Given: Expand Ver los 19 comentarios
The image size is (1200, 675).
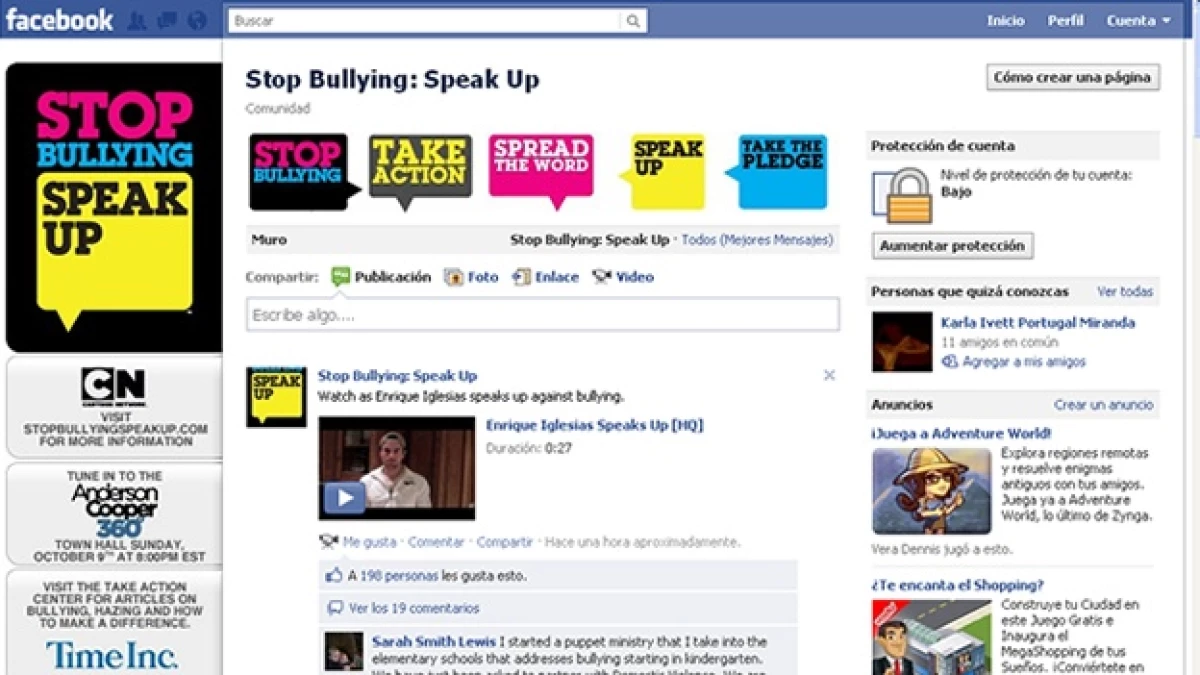Looking at the screenshot, I should [x=414, y=608].
